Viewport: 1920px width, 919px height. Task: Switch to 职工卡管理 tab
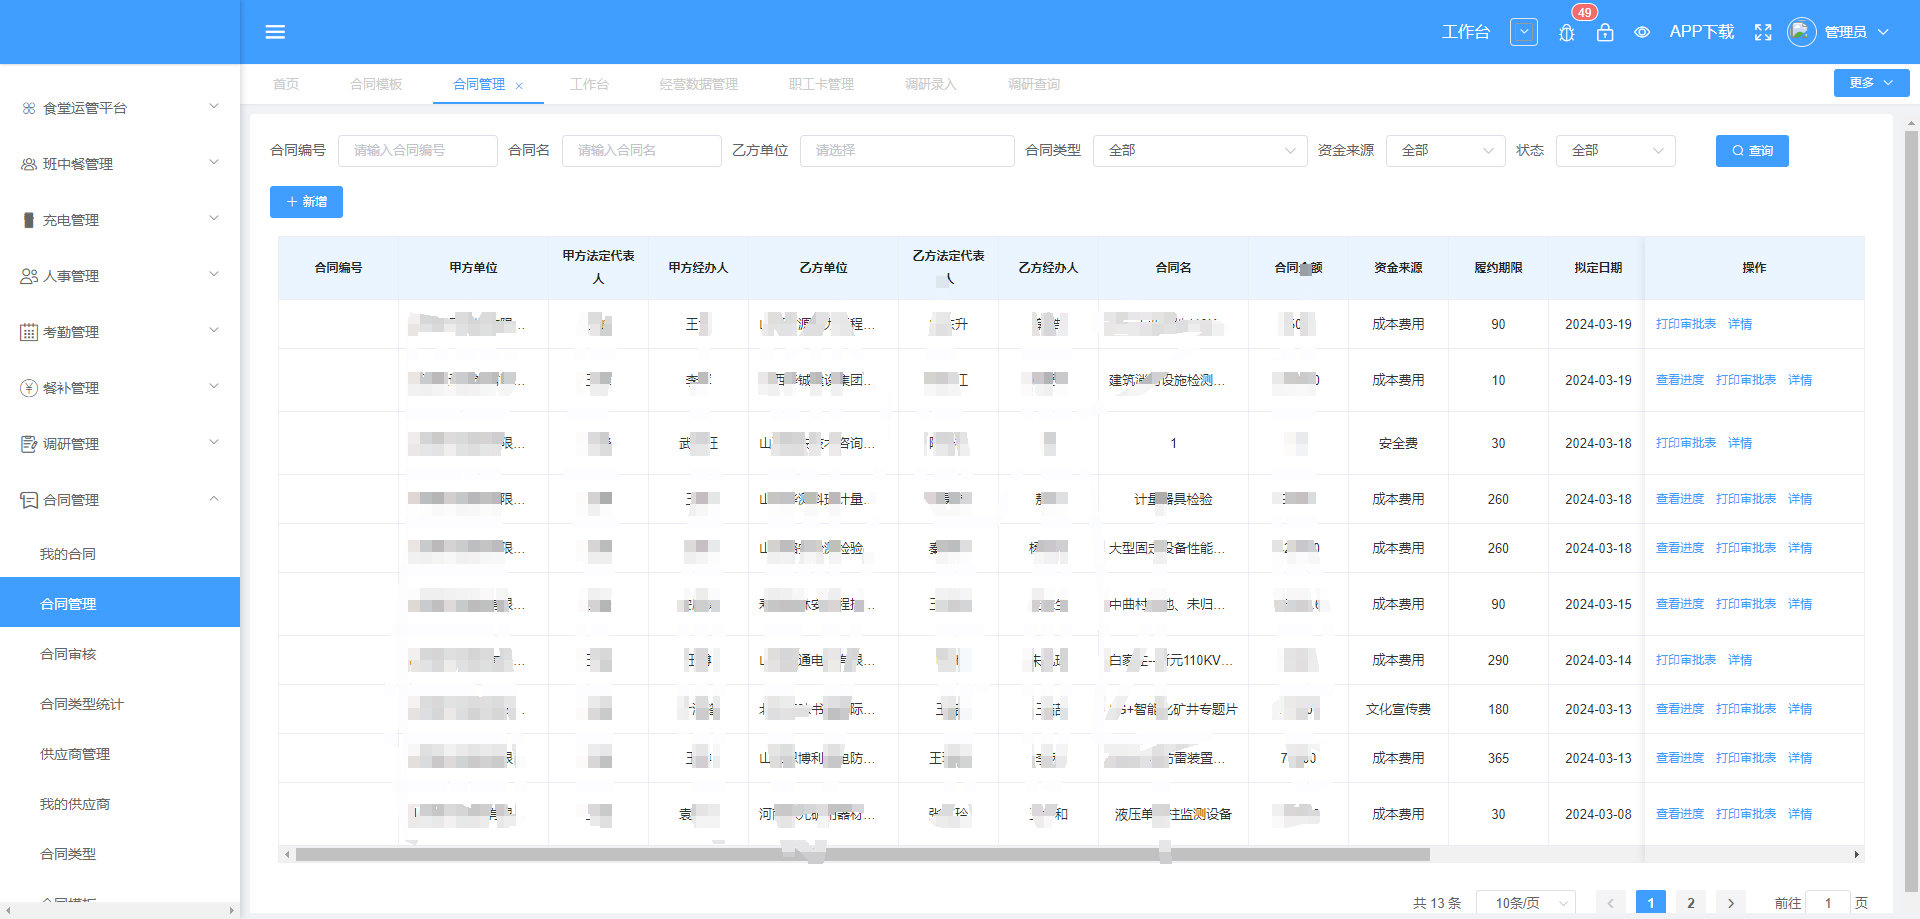[x=821, y=84]
